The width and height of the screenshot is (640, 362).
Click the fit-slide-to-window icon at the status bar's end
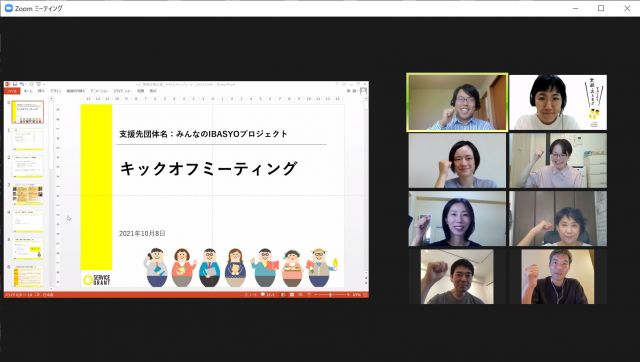(x=365, y=295)
